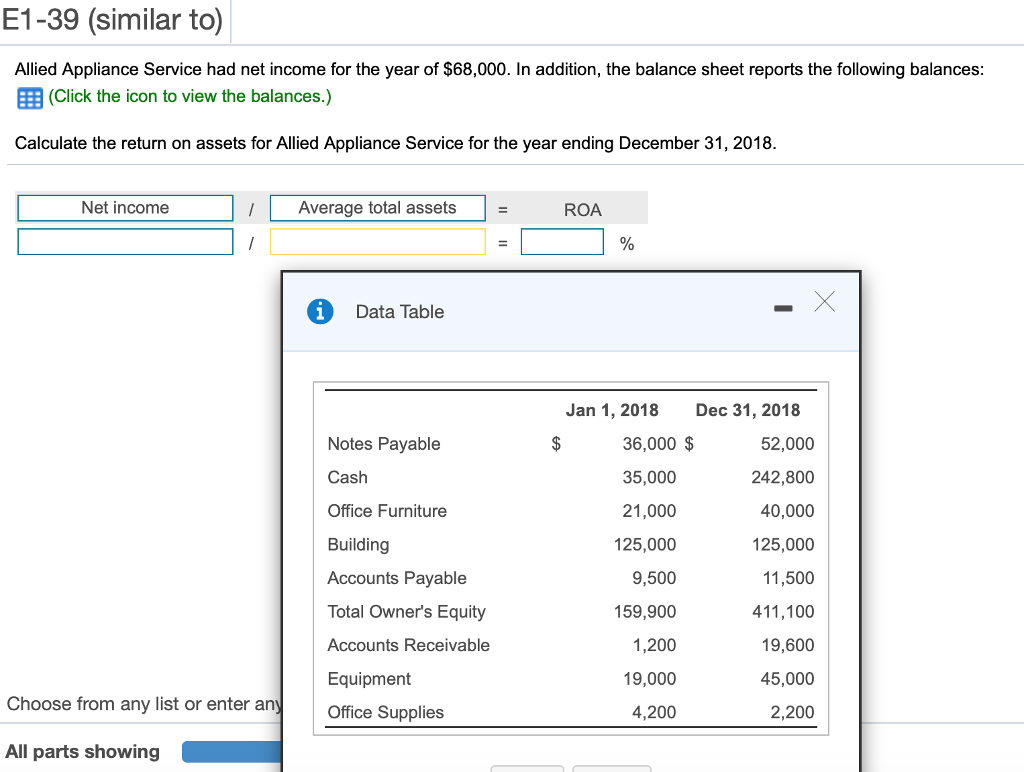The height and width of the screenshot is (772, 1024).
Task: Close the Data Table popup with X
Action: pyautogui.click(x=825, y=302)
